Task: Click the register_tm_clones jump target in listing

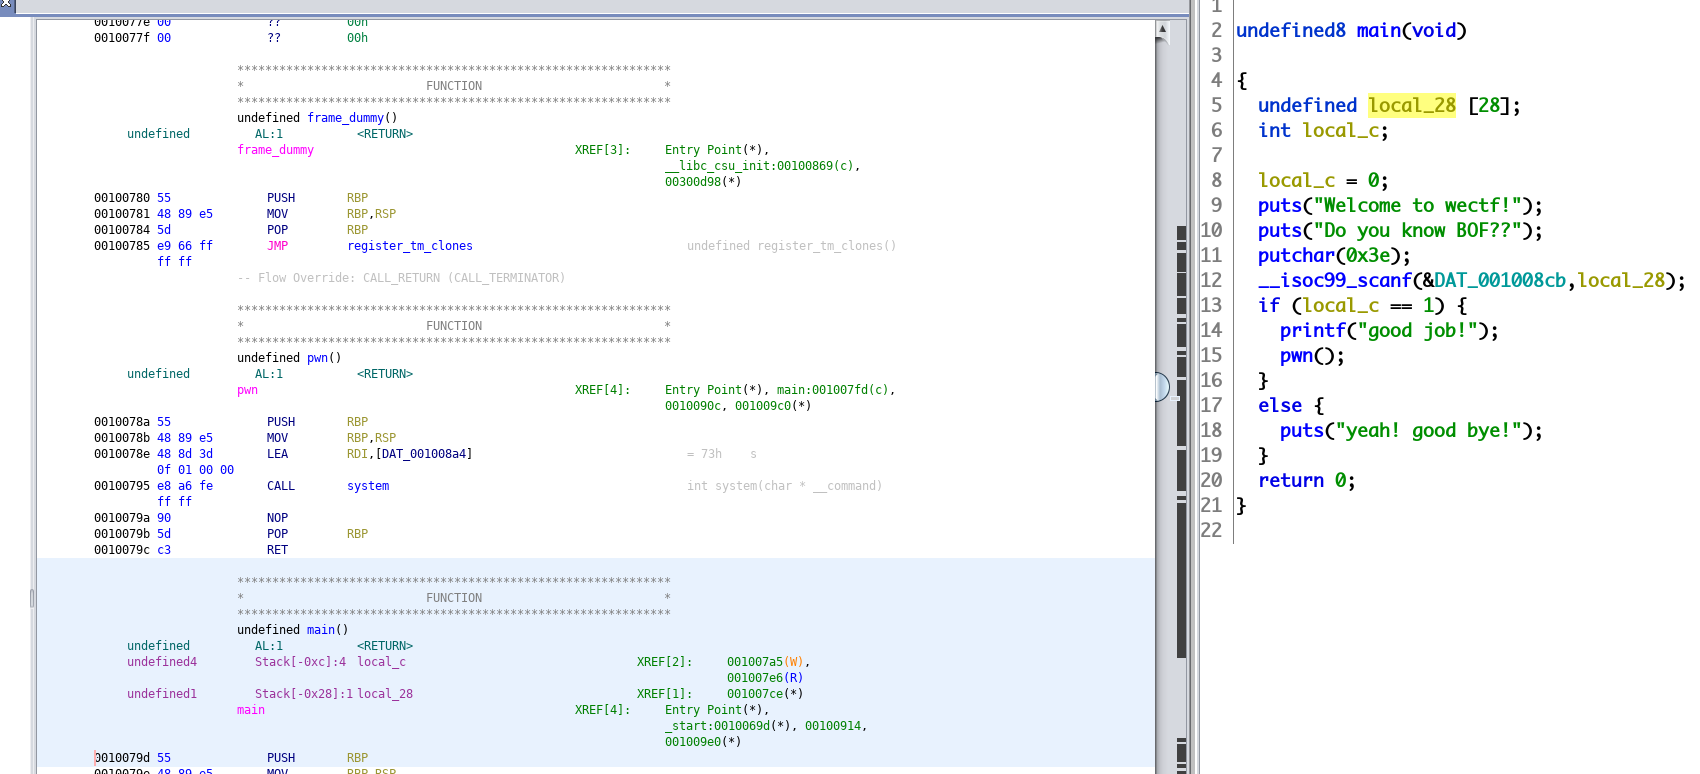Action: 409,246
